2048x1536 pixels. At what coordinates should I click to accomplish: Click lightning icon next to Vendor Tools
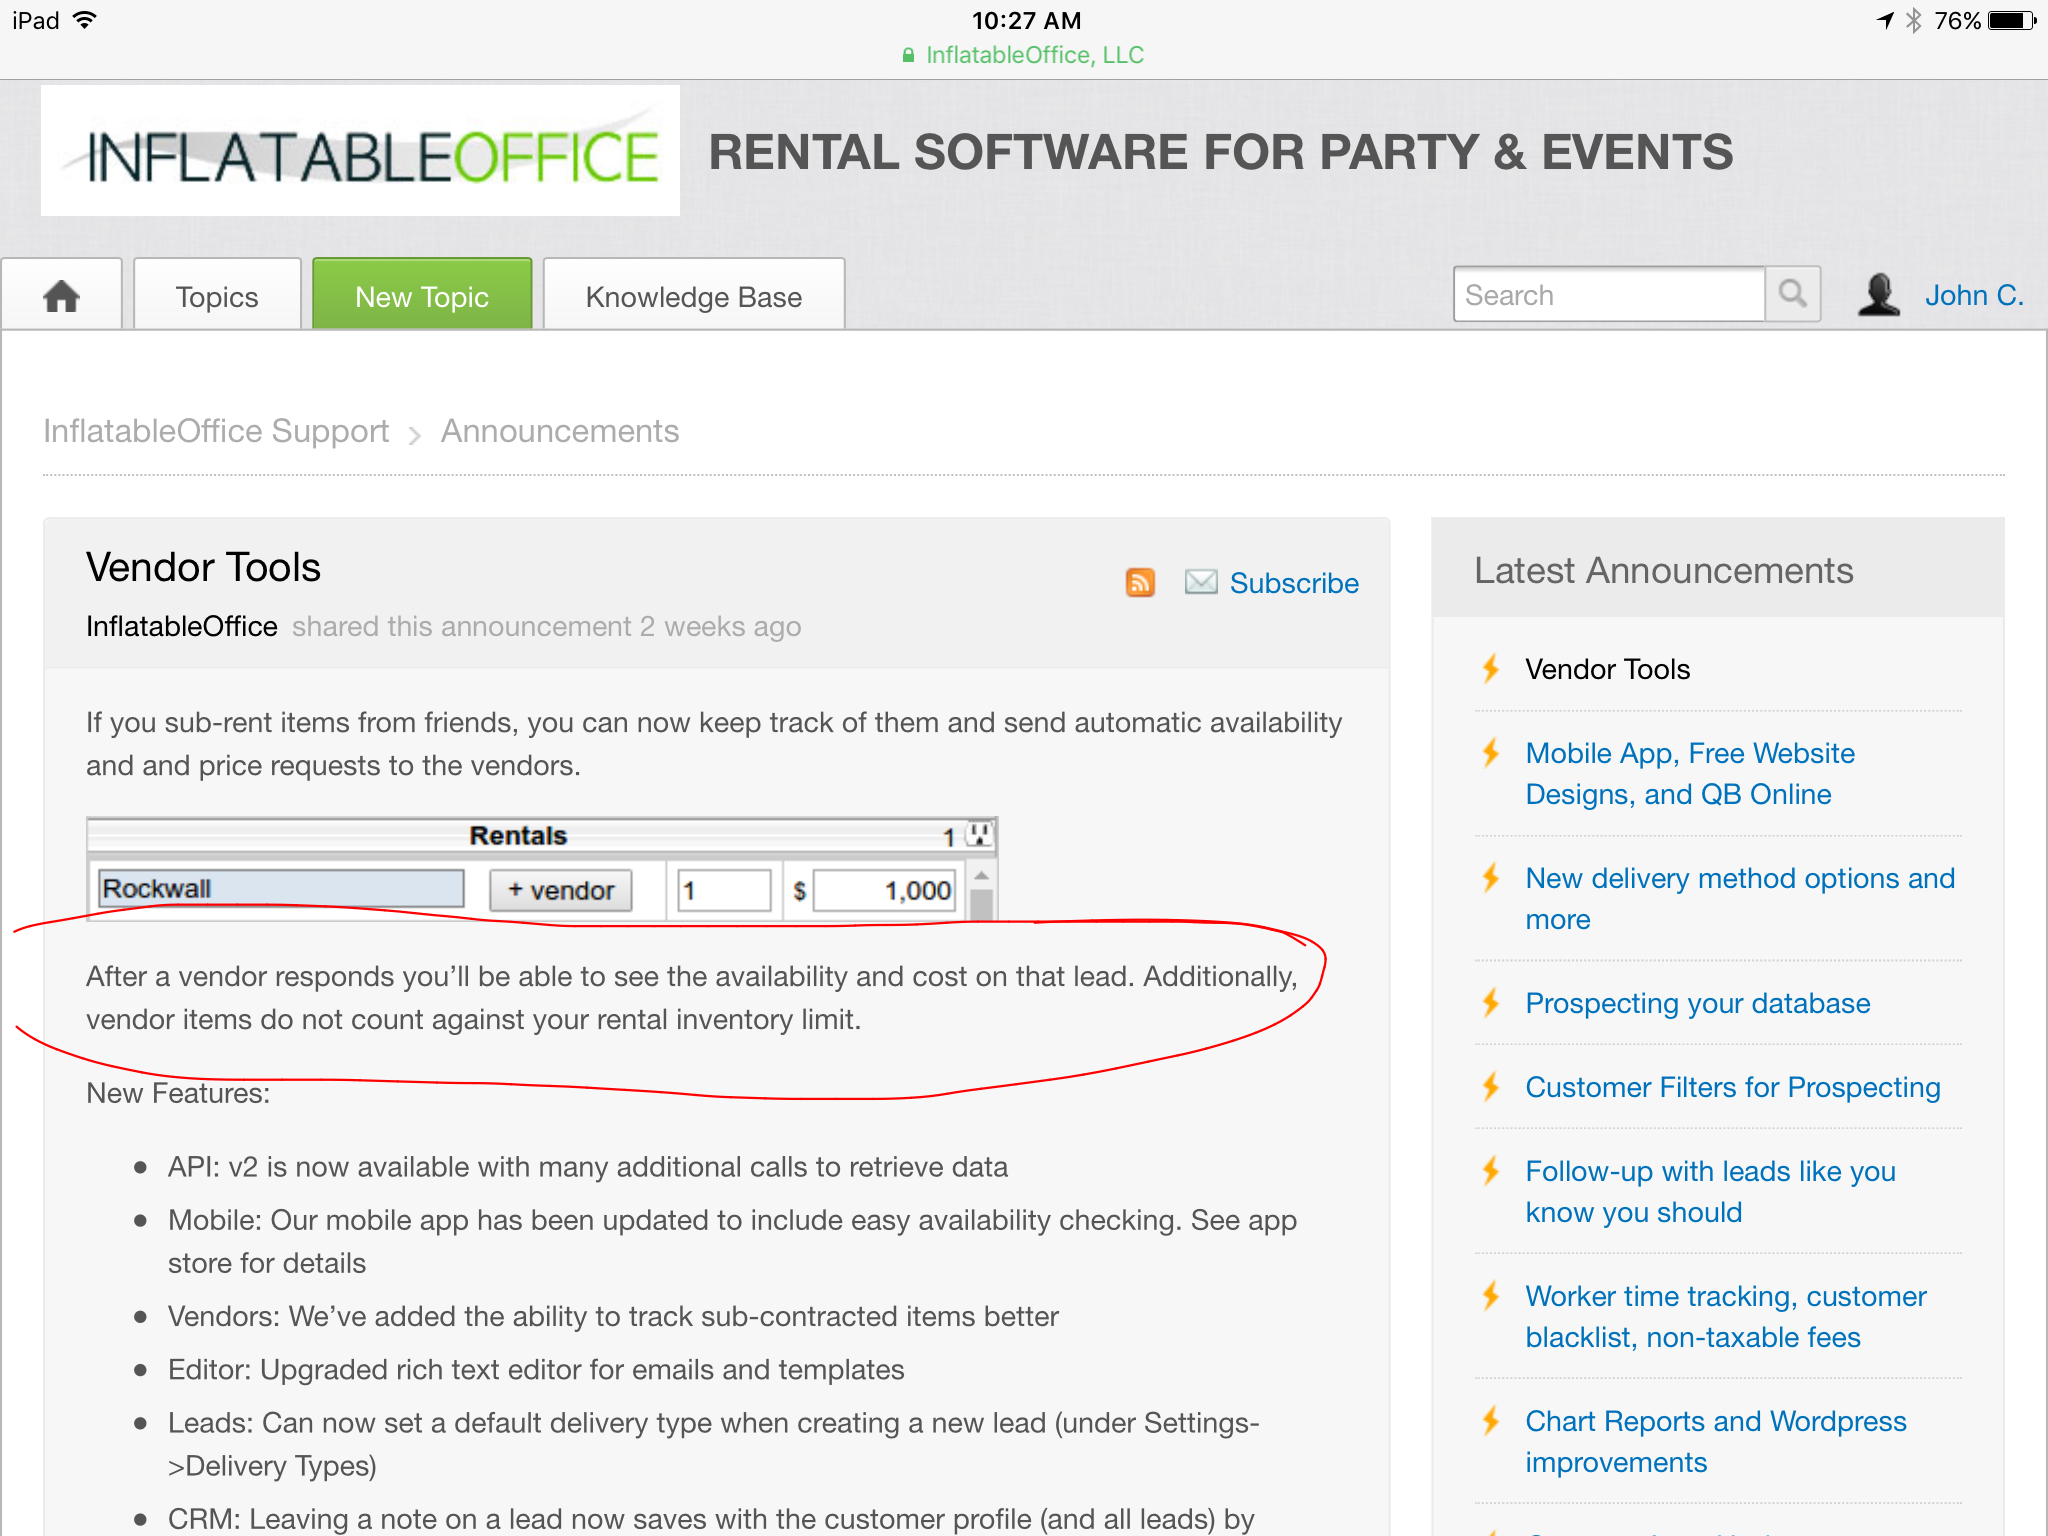1491,668
